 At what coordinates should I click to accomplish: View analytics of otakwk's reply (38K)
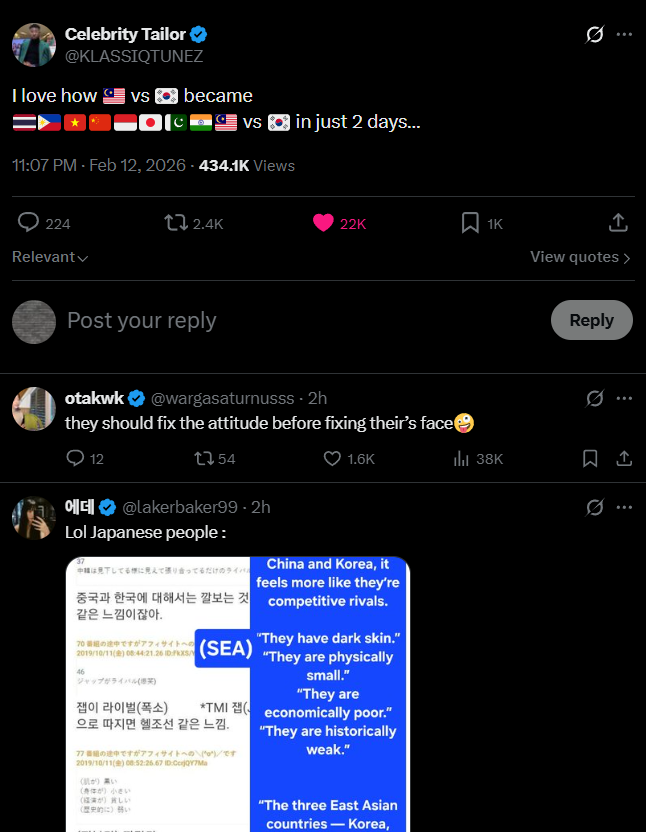462,458
